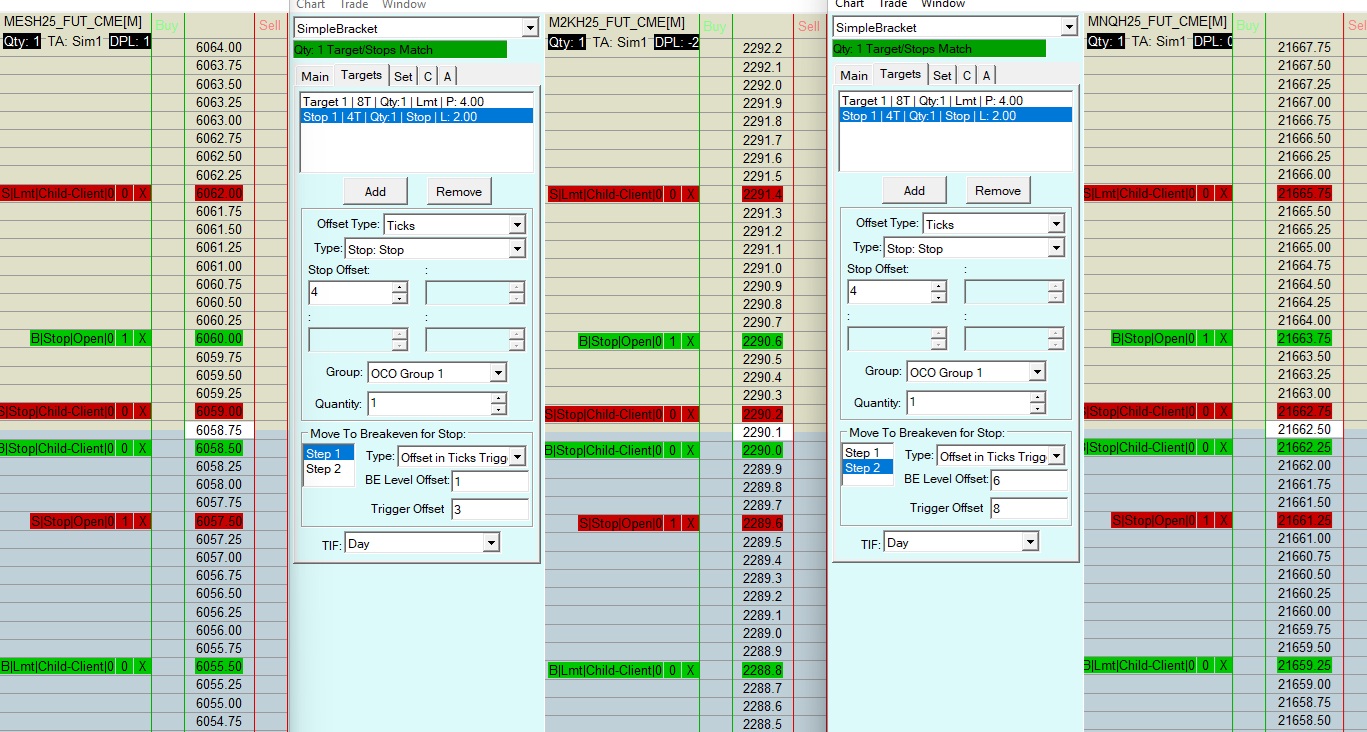Open Offset Type Ticks dropdown in panel beside MNQH25
The image size is (1367, 732).
pyautogui.click(x=1055, y=224)
